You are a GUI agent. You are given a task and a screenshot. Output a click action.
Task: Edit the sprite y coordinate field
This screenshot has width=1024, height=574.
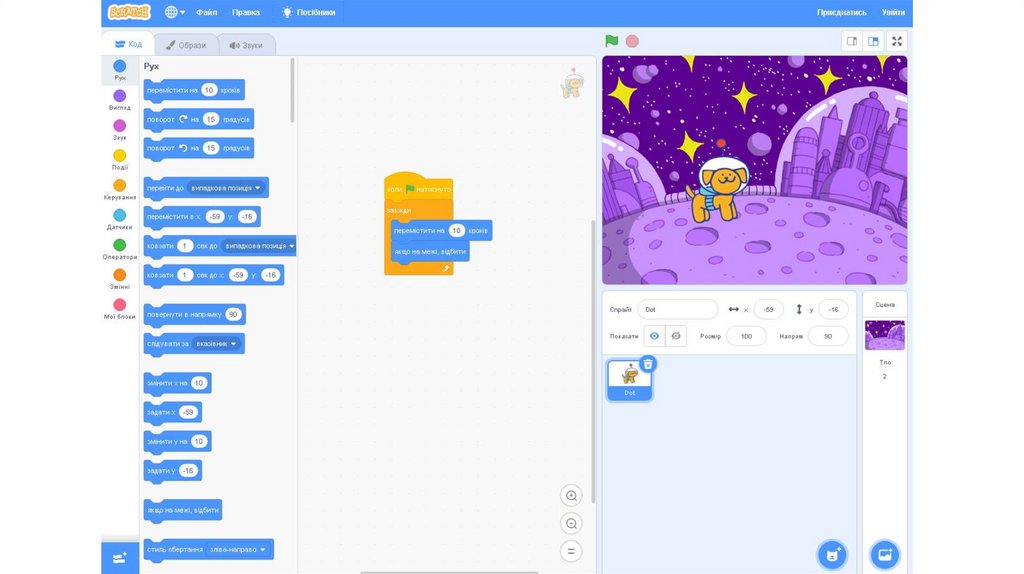tap(833, 310)
